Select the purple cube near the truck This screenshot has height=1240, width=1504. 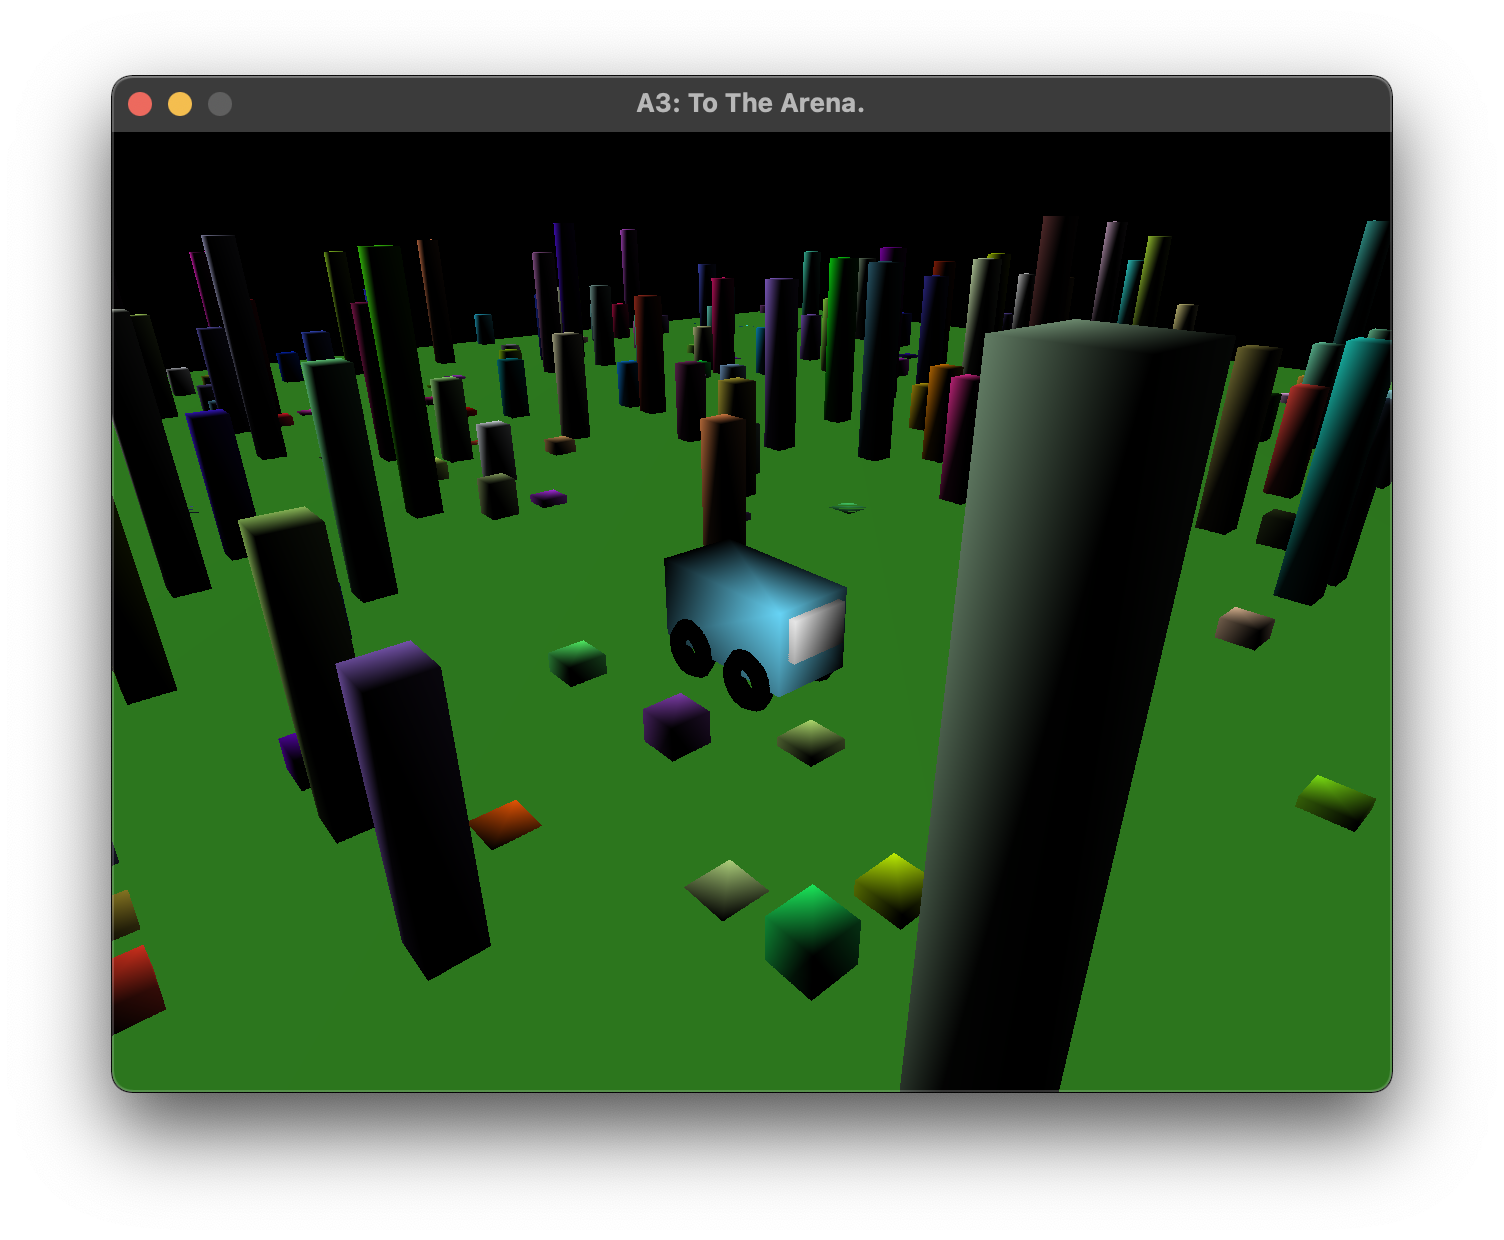point(676,727)
